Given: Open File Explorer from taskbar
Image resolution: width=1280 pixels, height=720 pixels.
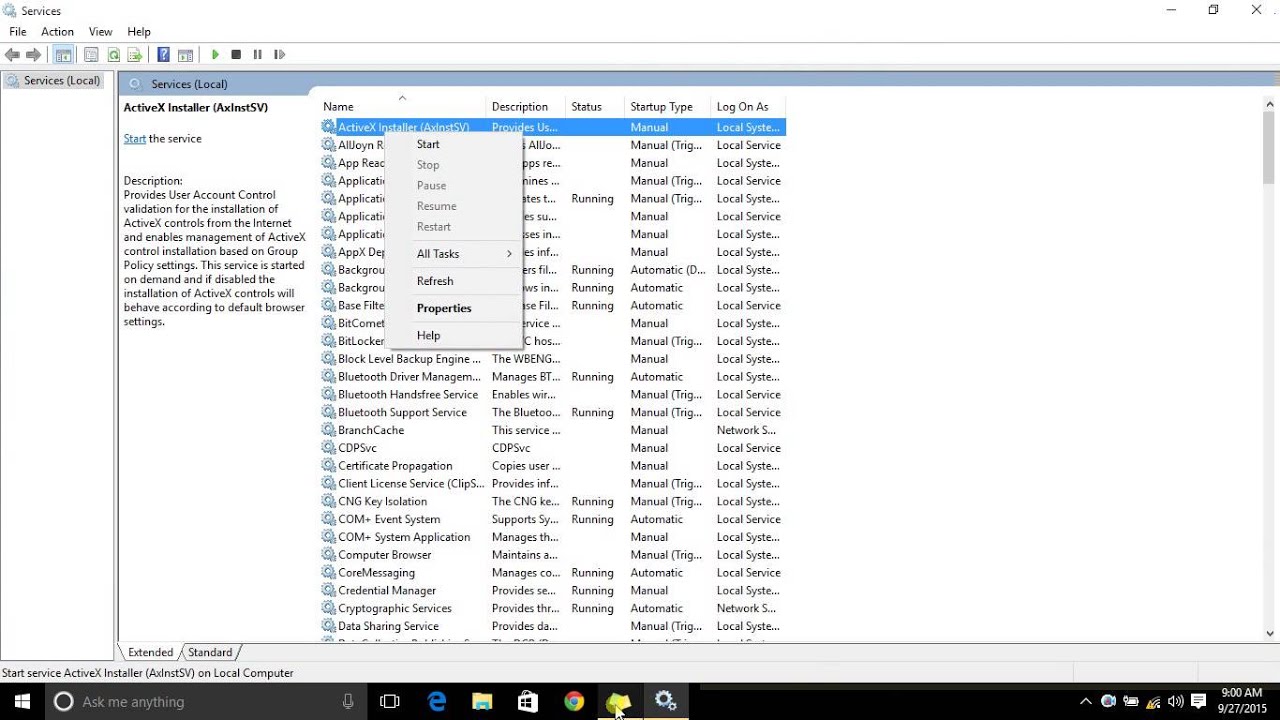Looking at the screenshot, I should tap(482, 701).
